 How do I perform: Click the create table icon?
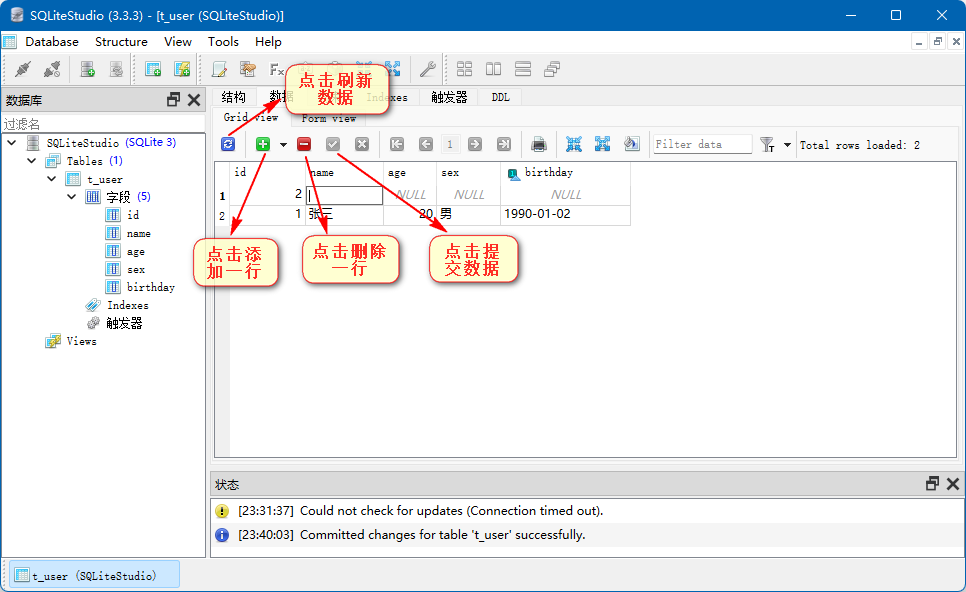[153, 69]
